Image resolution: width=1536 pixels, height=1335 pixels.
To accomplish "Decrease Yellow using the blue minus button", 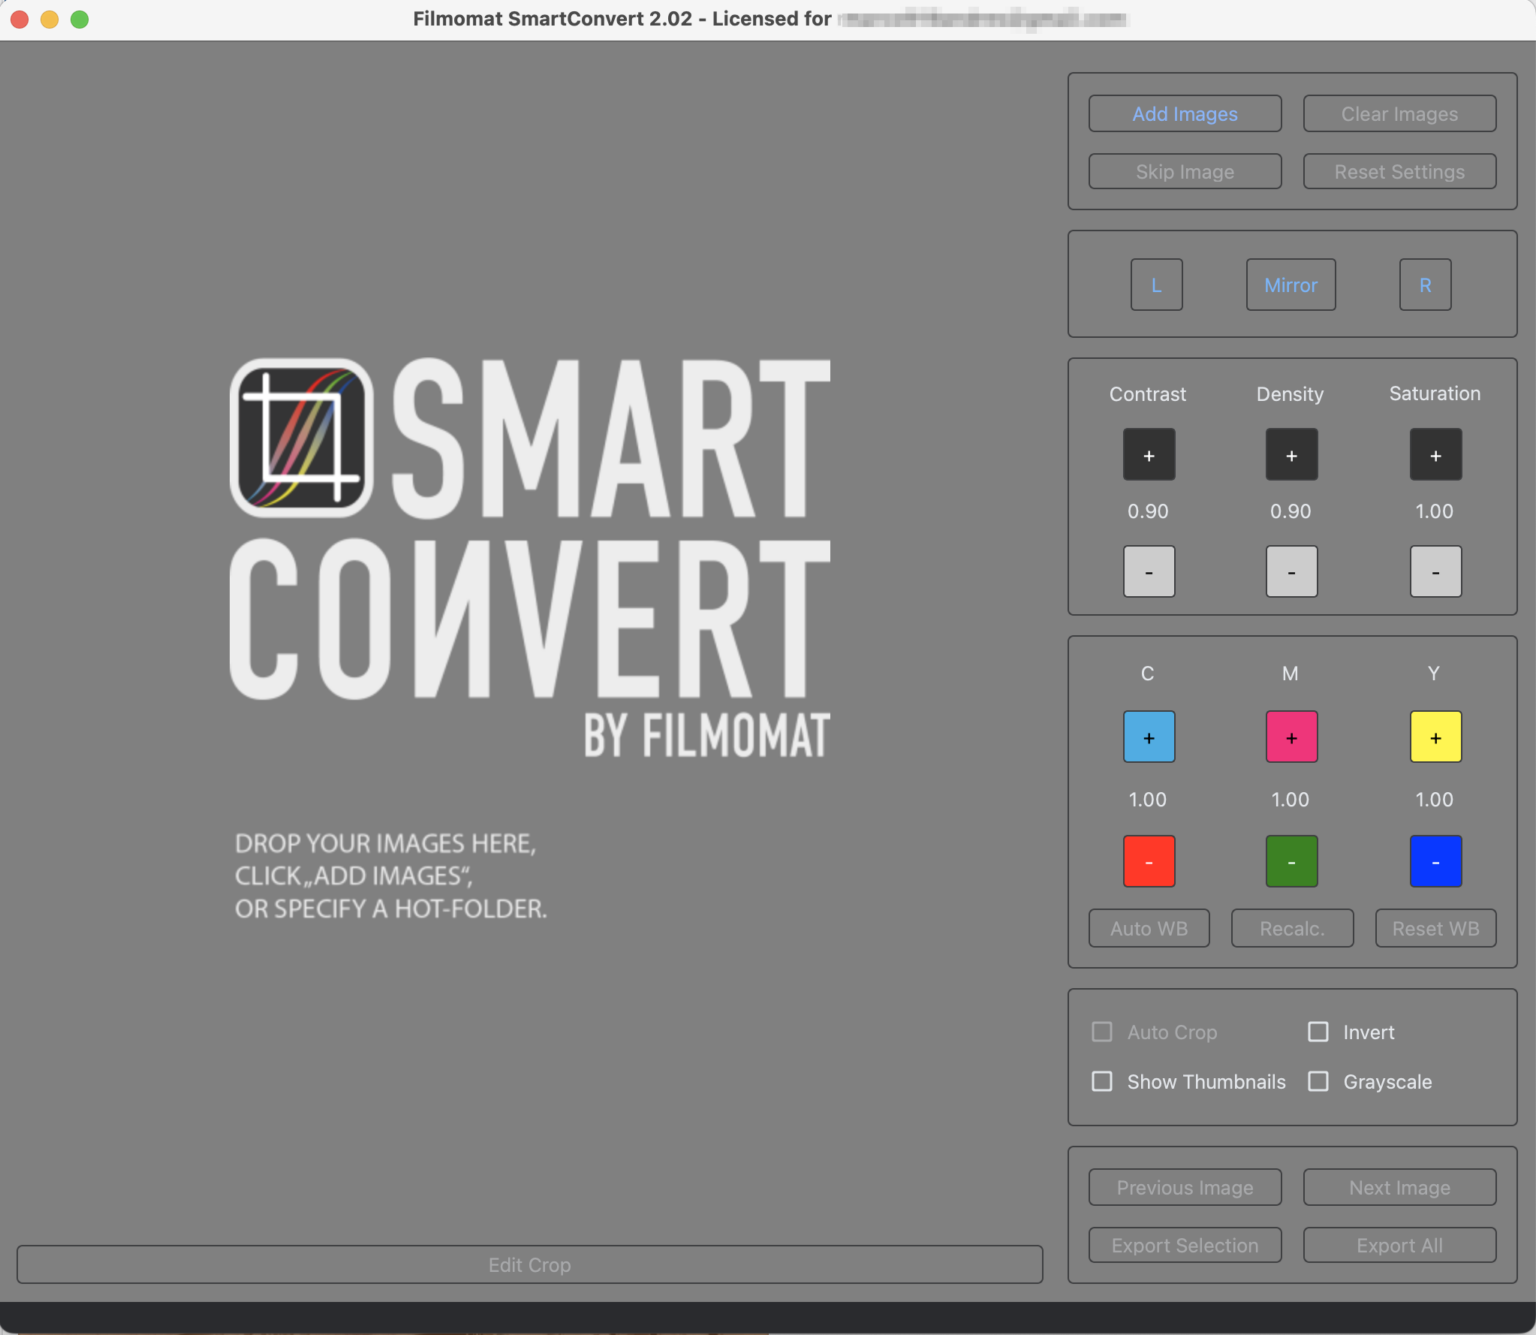I will (x=1435, y=861).
